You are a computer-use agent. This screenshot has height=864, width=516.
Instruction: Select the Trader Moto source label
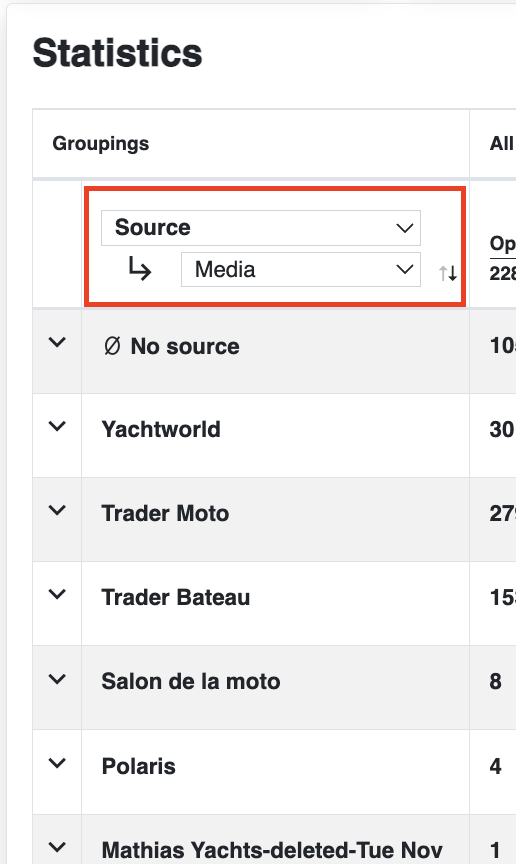click(165, 514)
